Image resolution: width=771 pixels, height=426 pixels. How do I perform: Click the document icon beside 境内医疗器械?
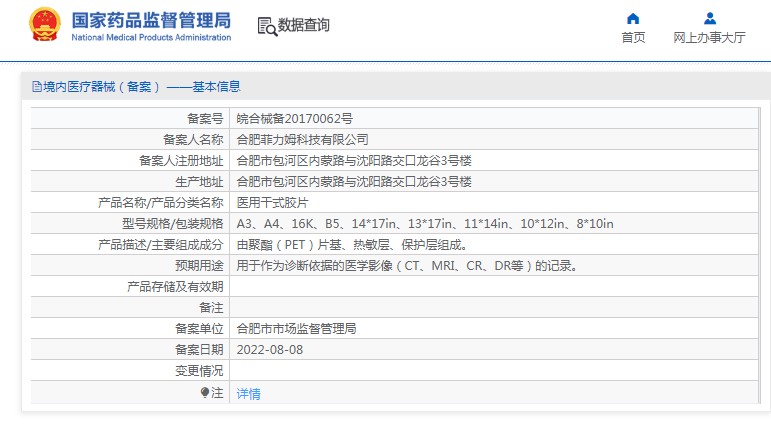point(37,87)
